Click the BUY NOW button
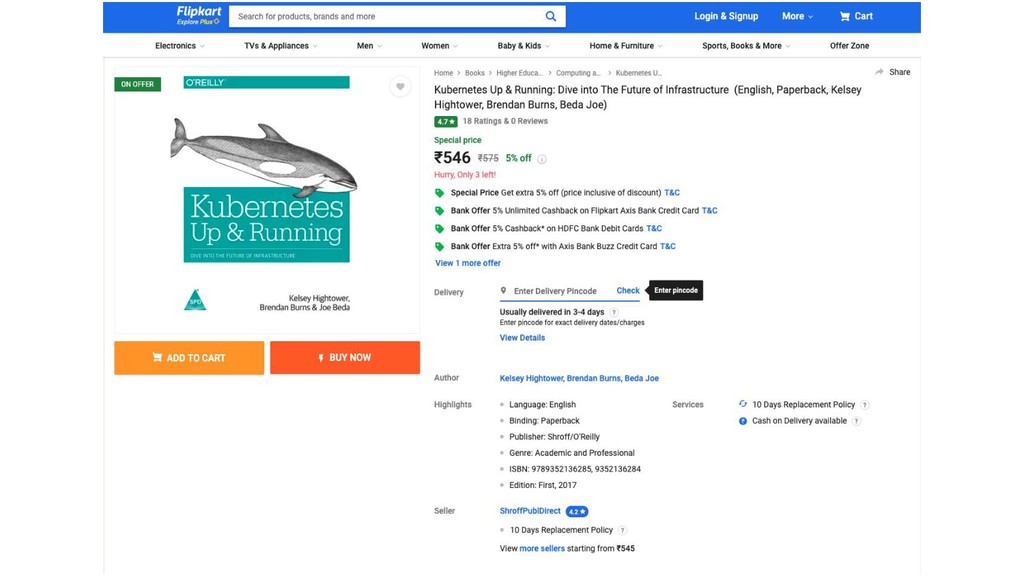The width and height of the screenshot is (1024, 576). click(345, 357)
